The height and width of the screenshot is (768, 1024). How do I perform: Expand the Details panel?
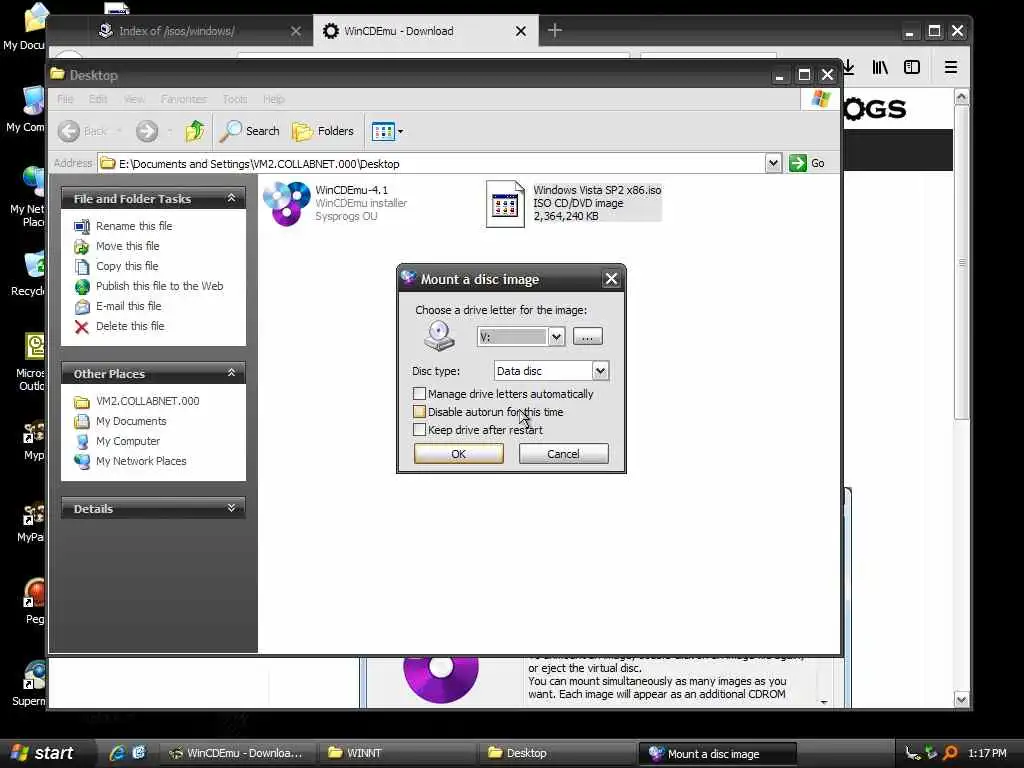pos(231,508)
